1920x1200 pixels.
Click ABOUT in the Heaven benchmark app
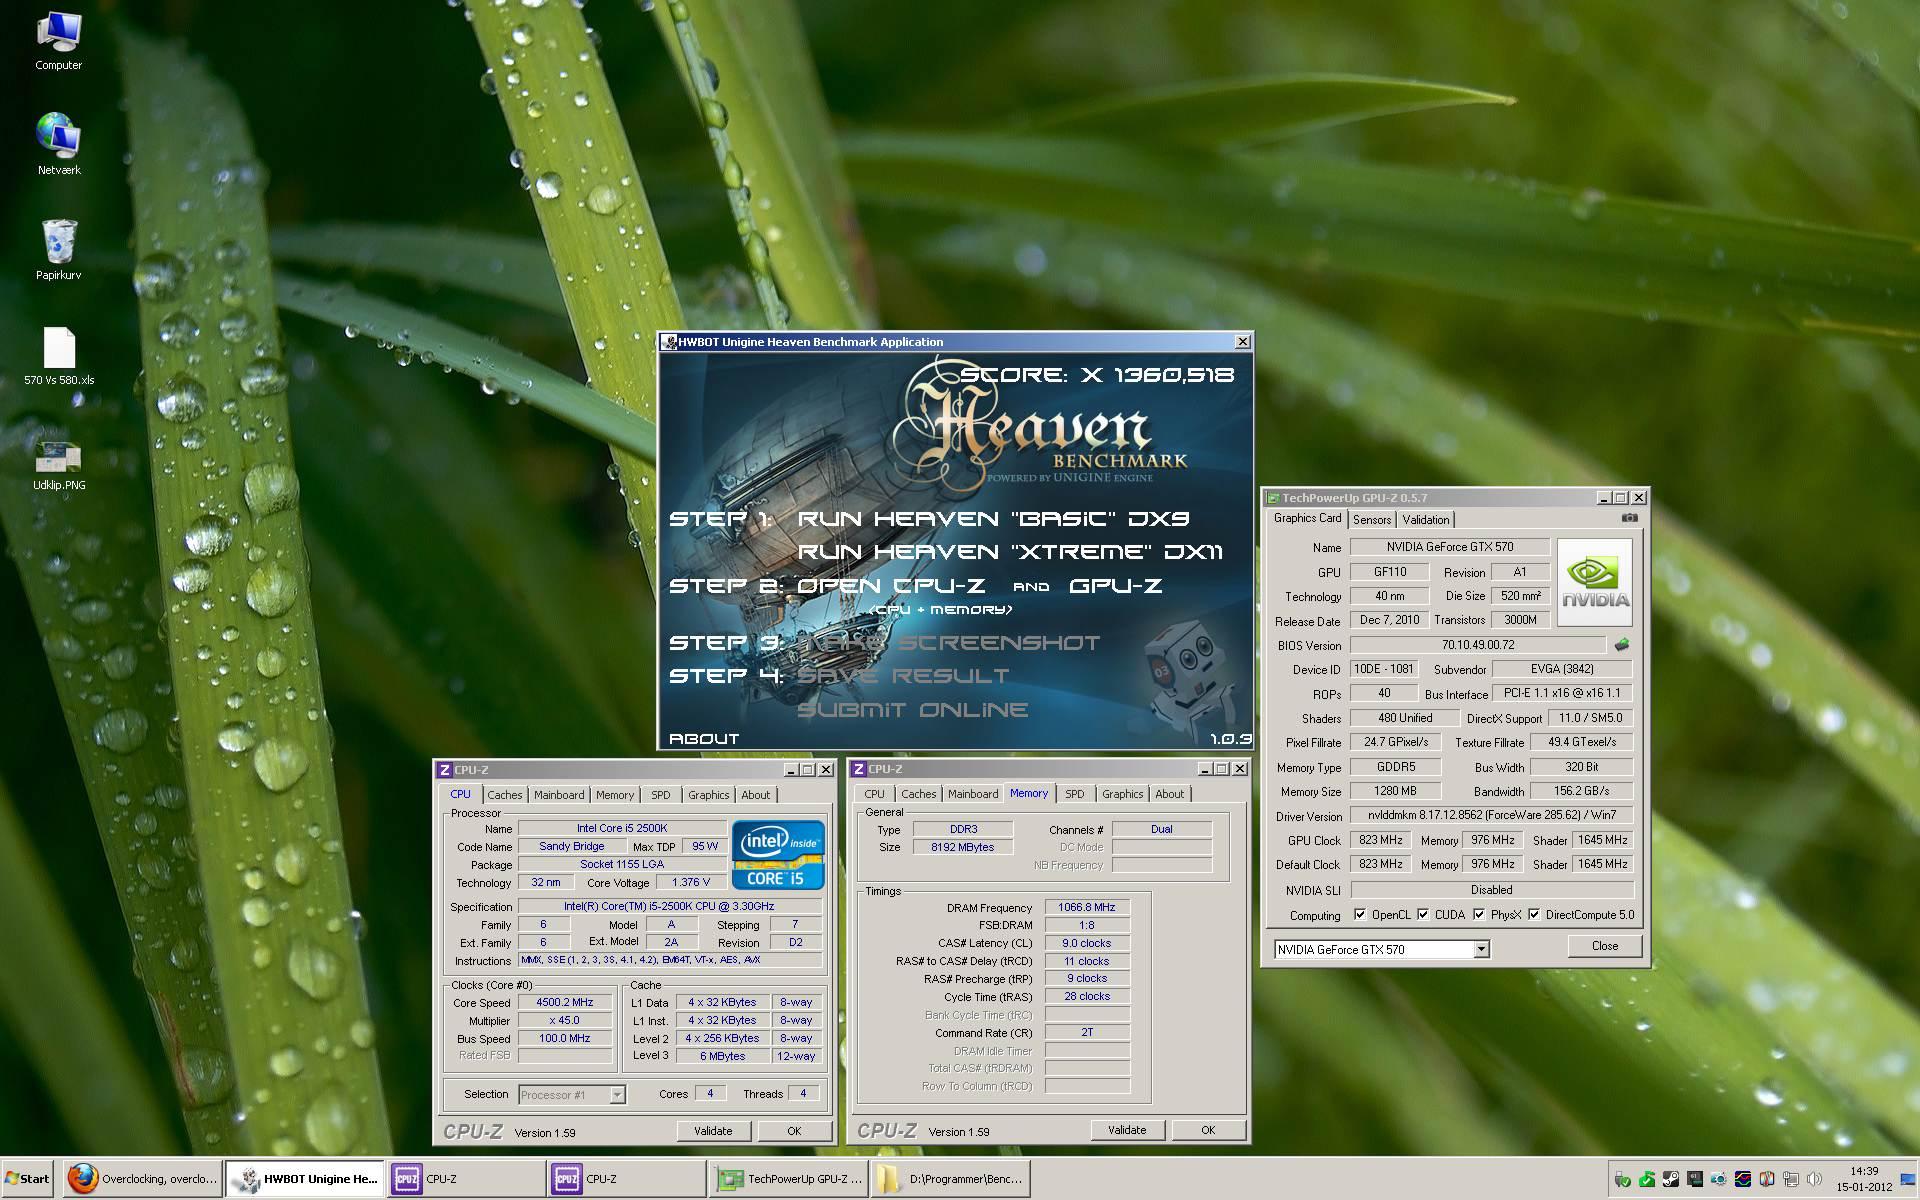pos(704,738)
